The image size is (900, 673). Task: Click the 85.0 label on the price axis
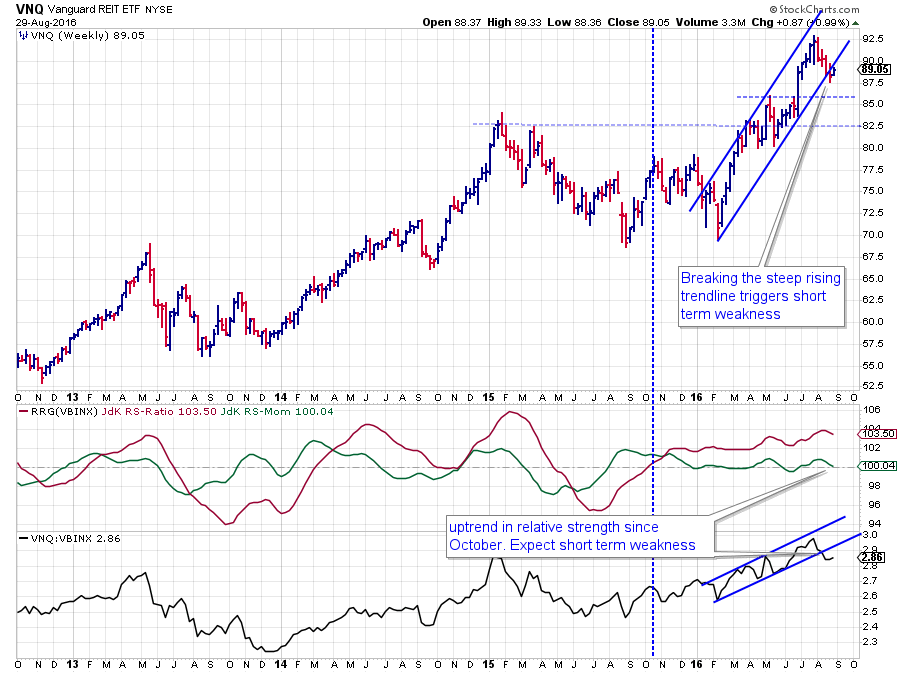coord(872,104)
